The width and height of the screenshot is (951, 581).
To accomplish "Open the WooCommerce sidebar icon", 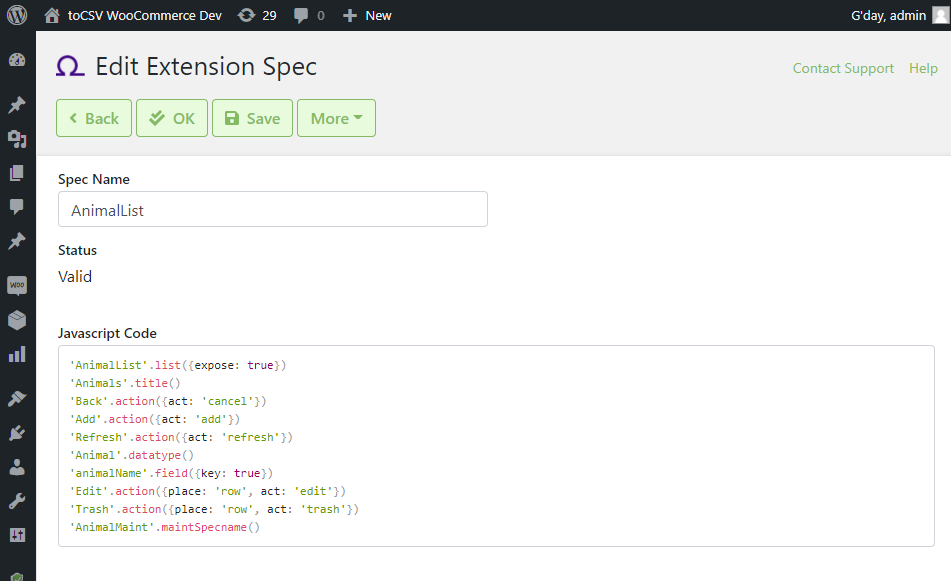I will tap(17, 285).
